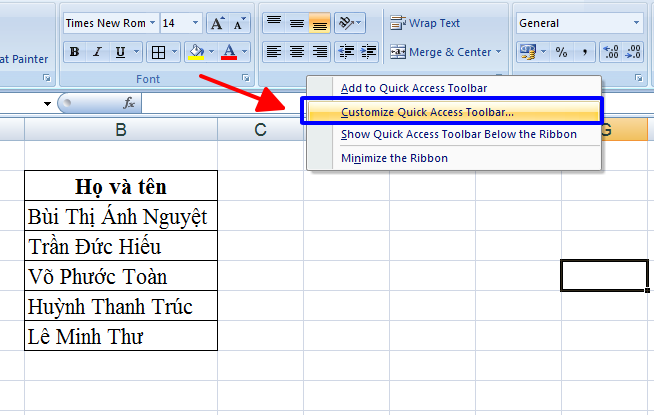Apply Accounting Number Format

pos(528,52)
